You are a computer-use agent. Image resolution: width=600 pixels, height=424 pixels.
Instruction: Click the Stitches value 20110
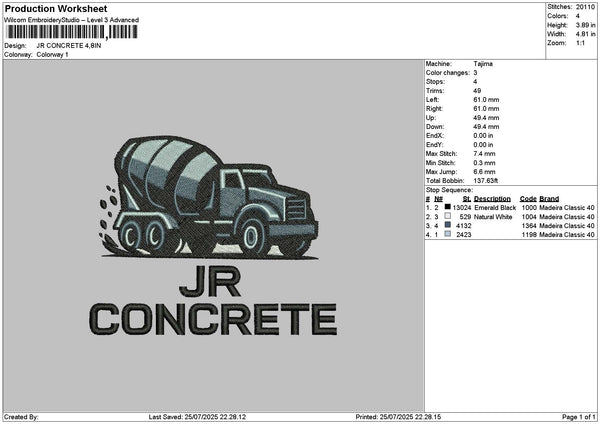[587, 6]
